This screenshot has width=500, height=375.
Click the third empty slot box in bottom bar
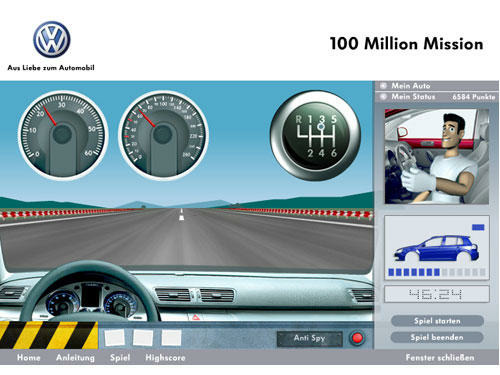click(171, 338)
